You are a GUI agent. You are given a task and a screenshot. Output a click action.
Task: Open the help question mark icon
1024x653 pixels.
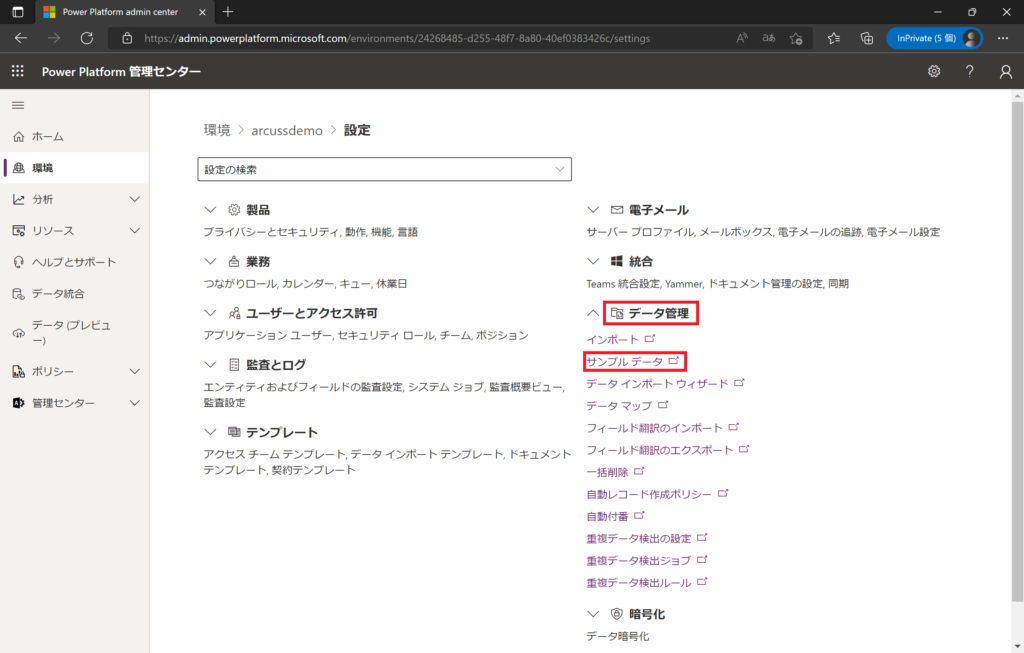[x=969, y=71]
